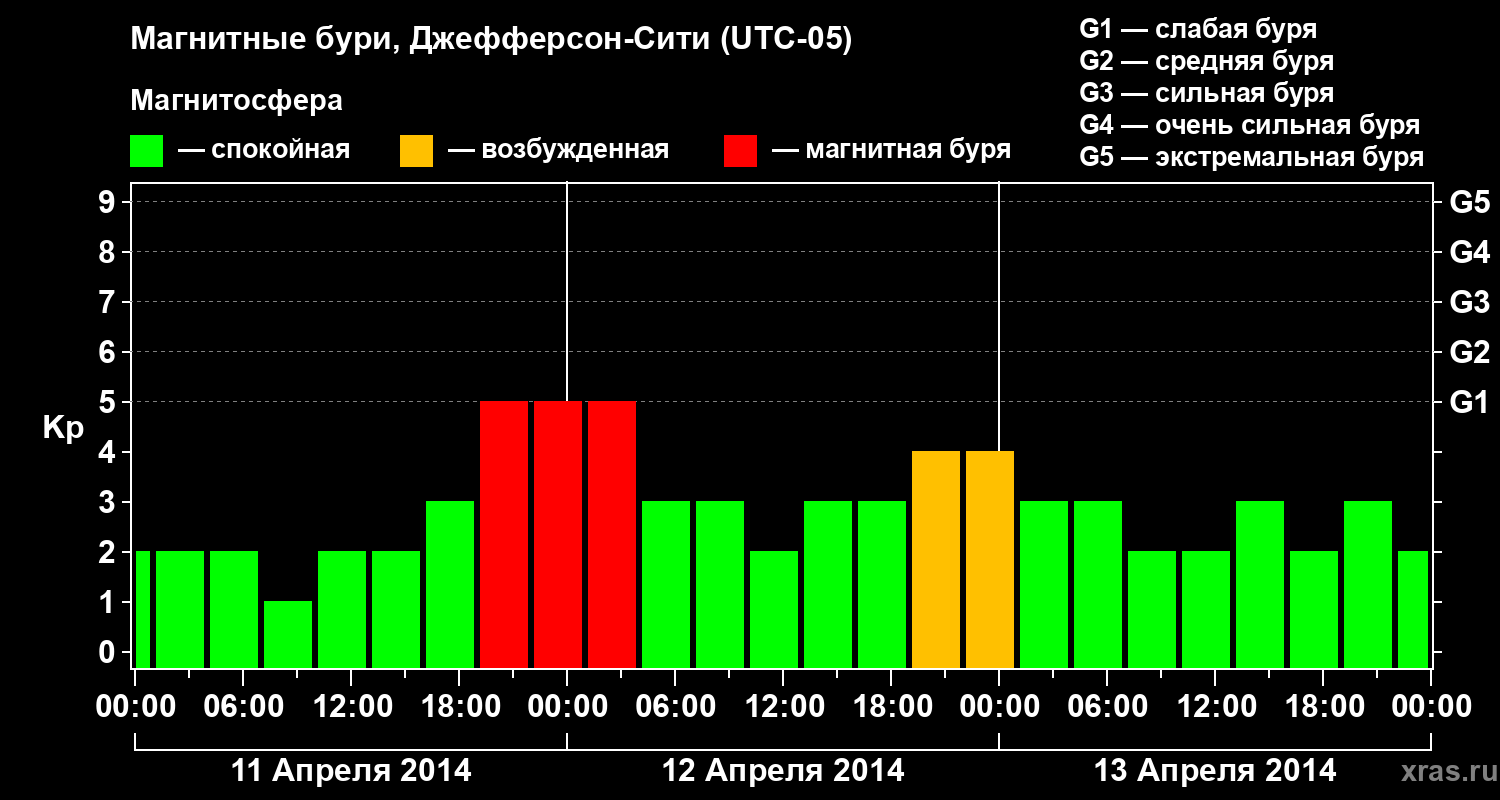Image resolution: width=1500 pixels, height=800 pixels.
Task: Click the first orange bar on 12 April evening
Action: pyautogui.click(x=936, y=559)
